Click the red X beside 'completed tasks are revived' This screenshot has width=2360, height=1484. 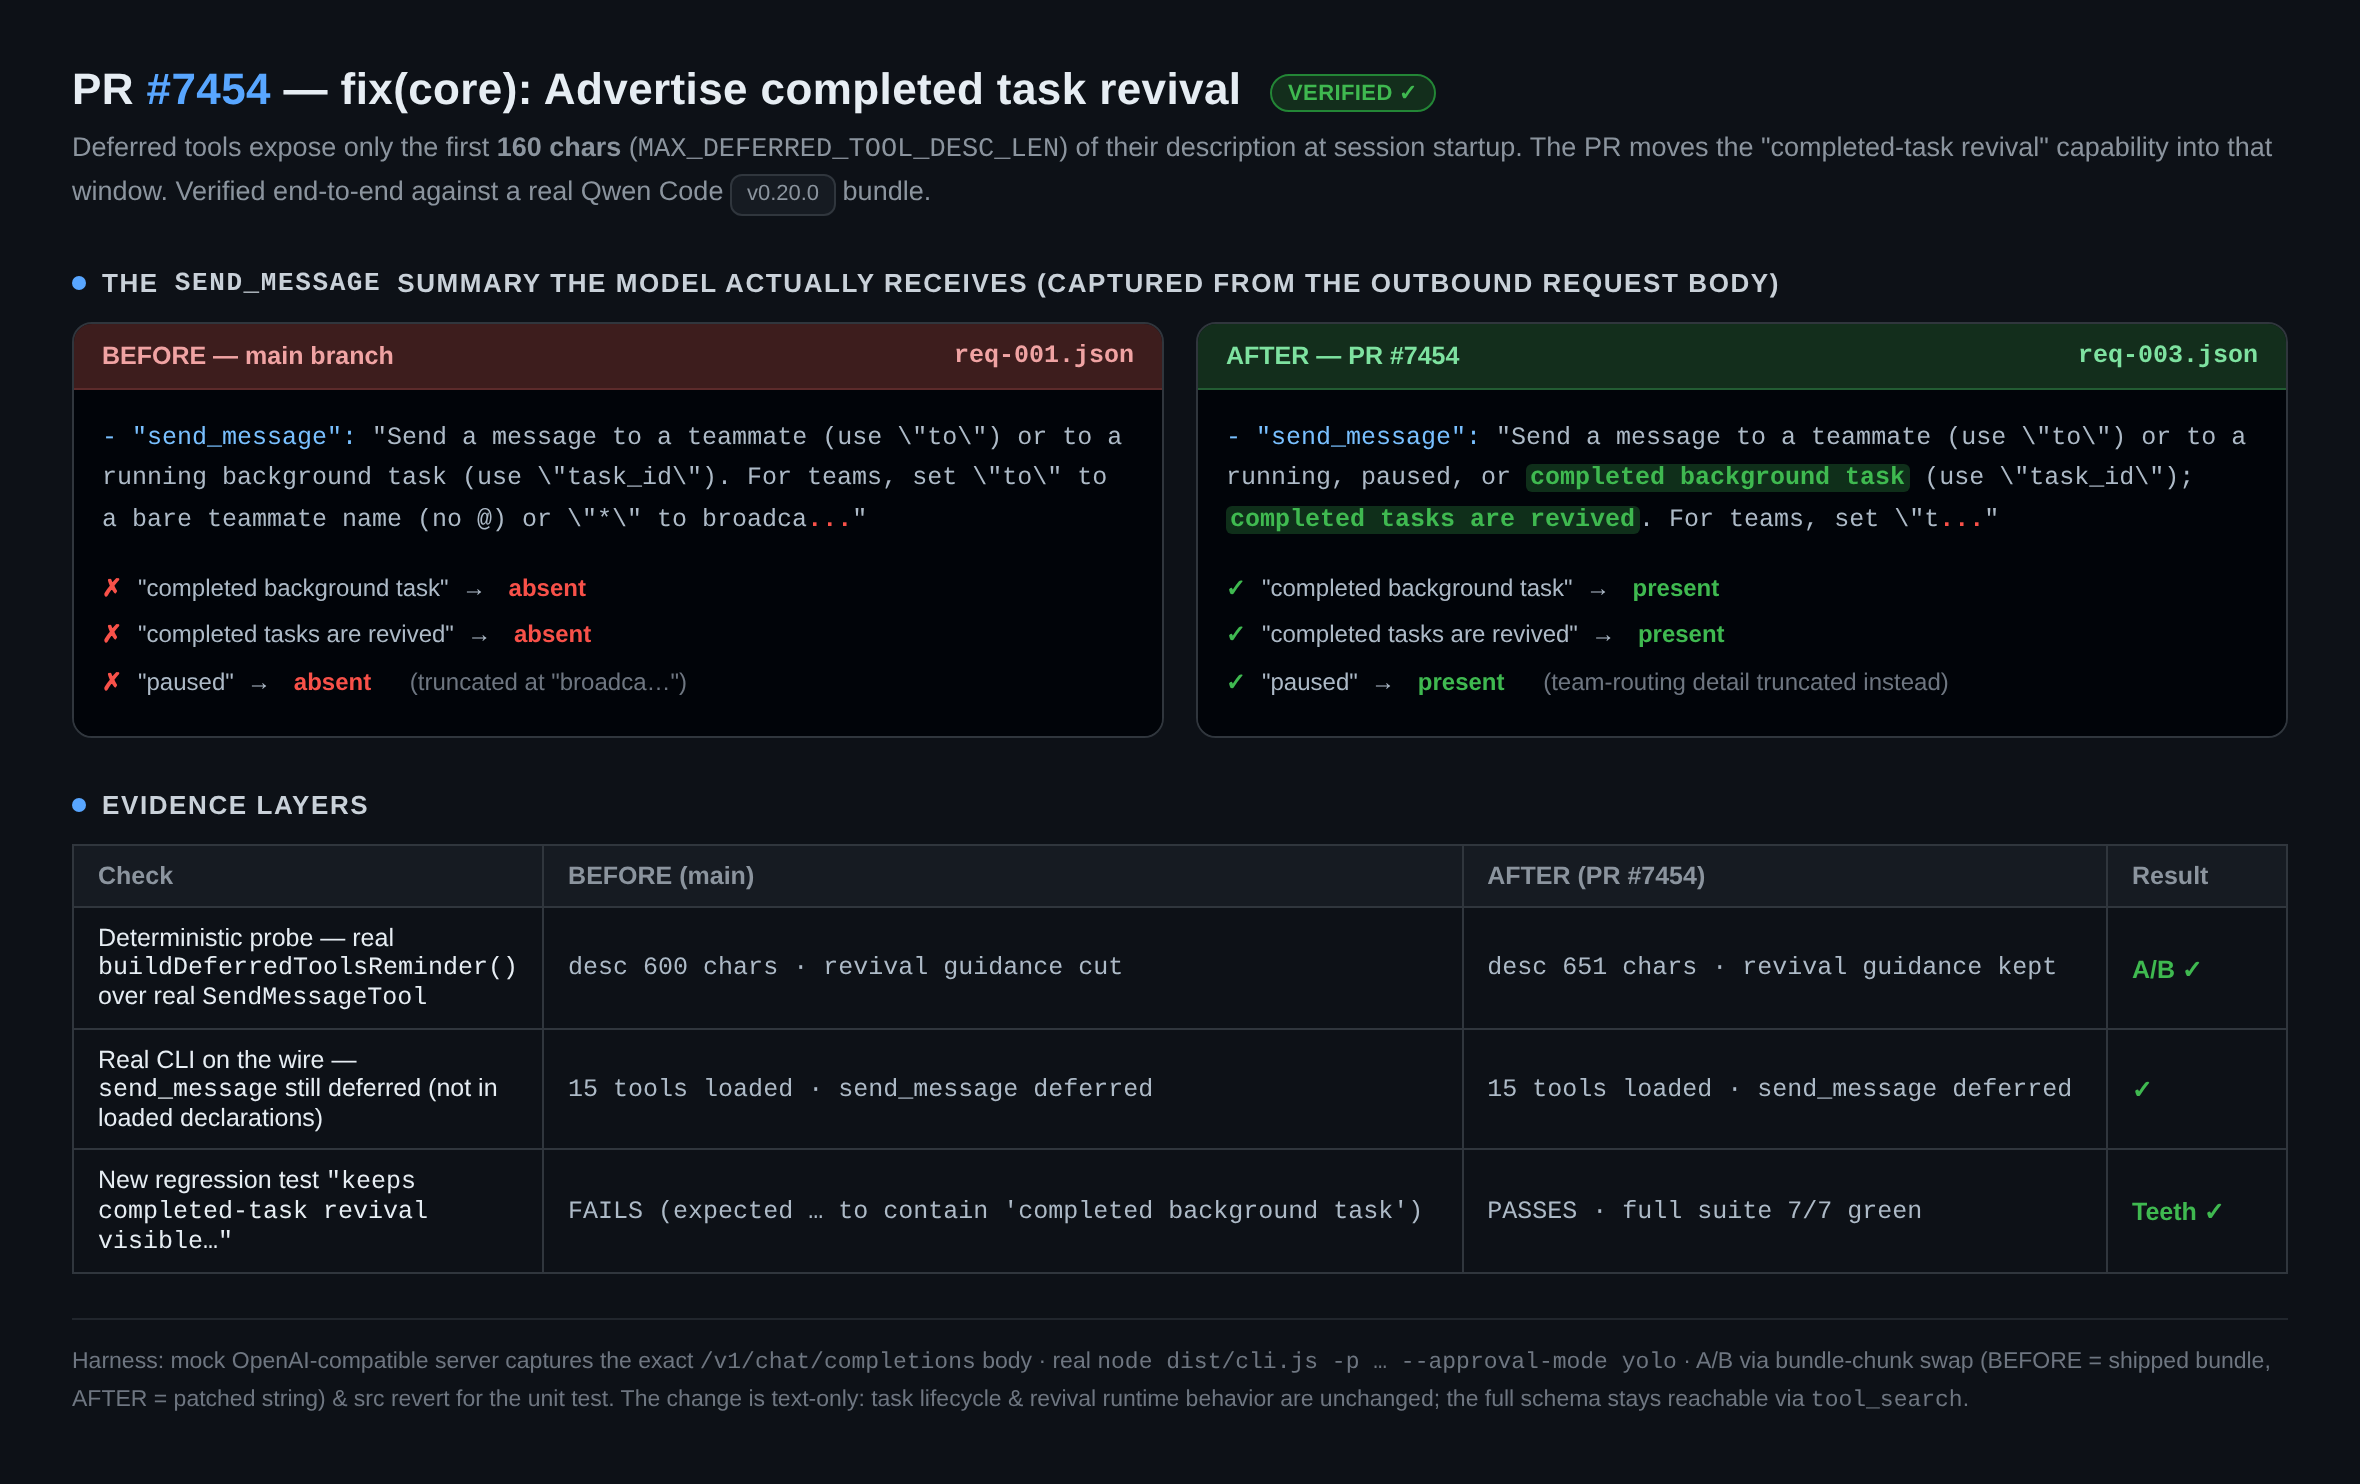[x=112, y=634]
